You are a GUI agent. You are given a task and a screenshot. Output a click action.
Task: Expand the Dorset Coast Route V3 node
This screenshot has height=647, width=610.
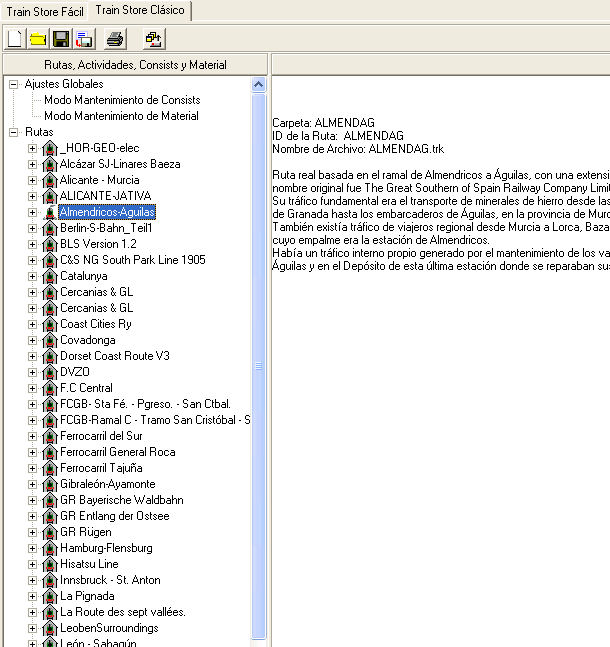(x=32, y=356)
